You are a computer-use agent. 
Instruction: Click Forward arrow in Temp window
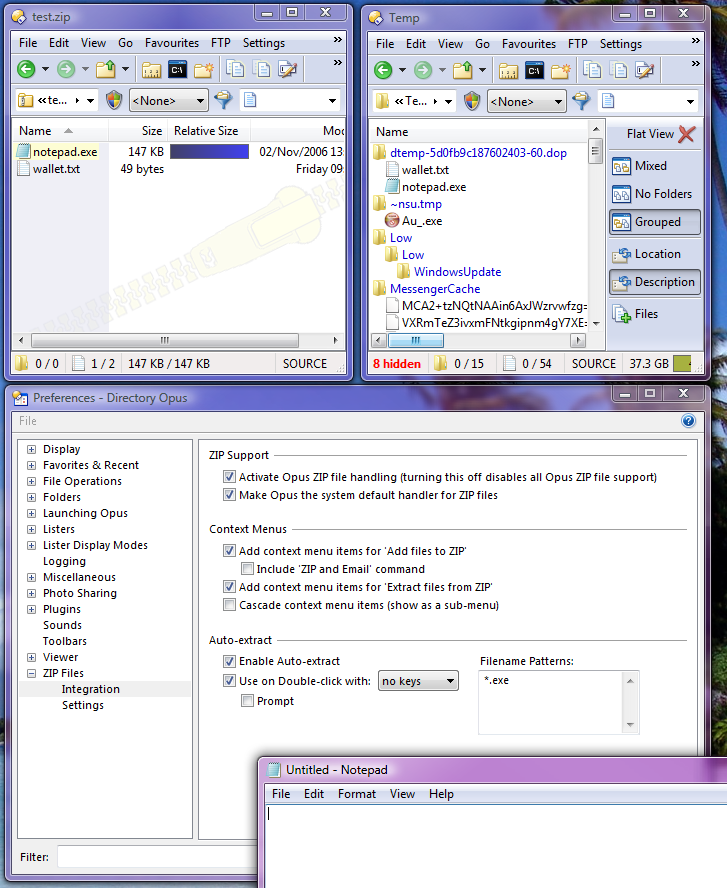click(x=423, y=70)
